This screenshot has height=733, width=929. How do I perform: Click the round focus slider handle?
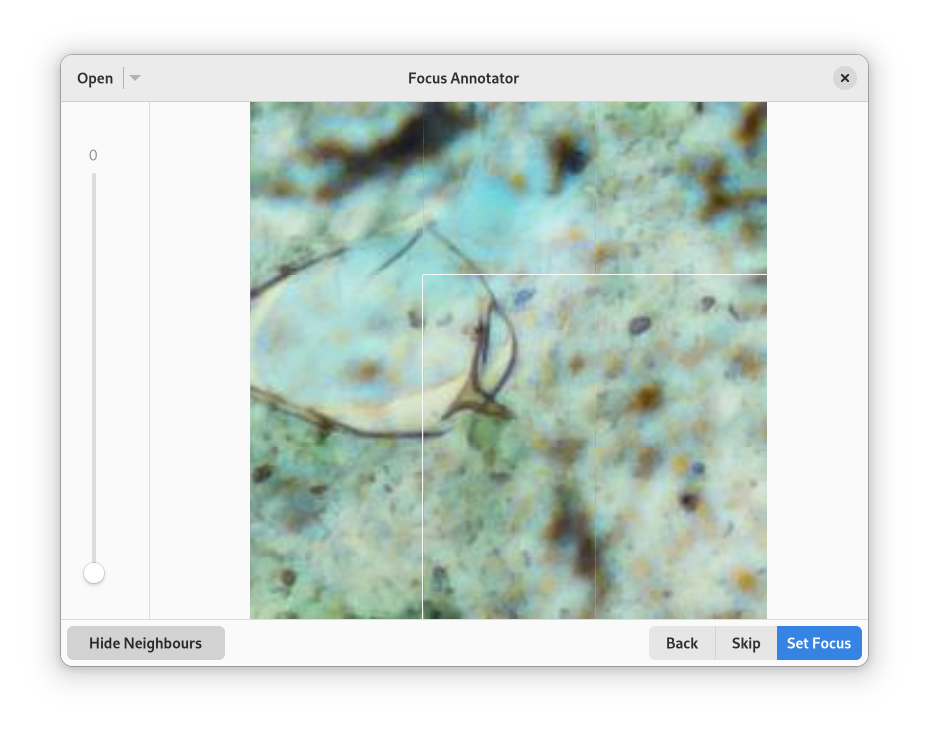coord(94,573)
